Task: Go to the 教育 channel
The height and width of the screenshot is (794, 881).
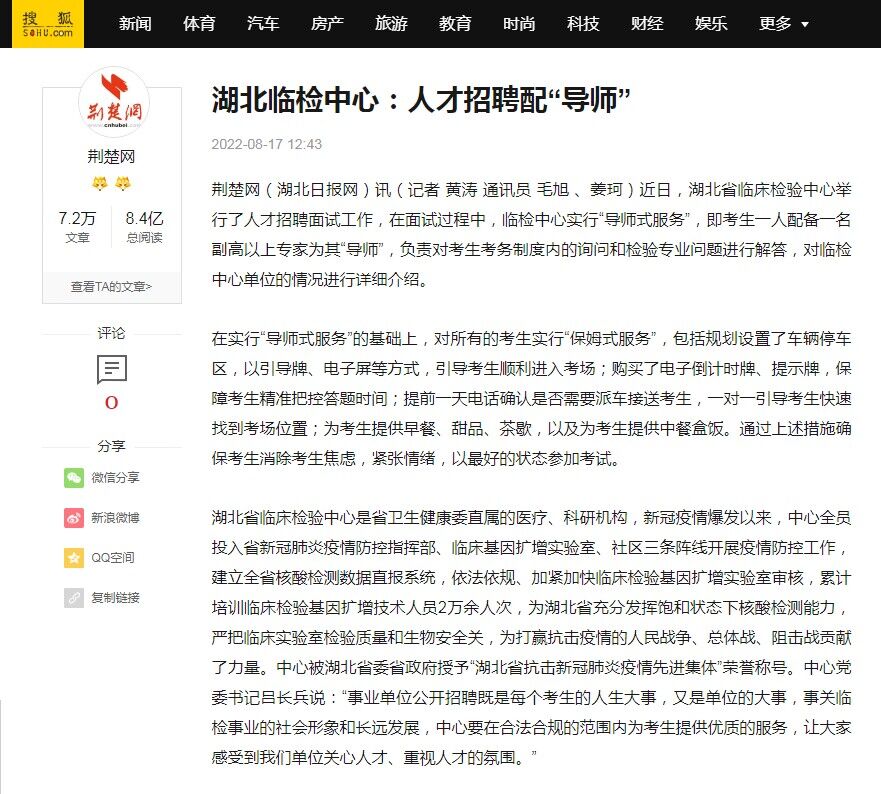Action: 455,24
